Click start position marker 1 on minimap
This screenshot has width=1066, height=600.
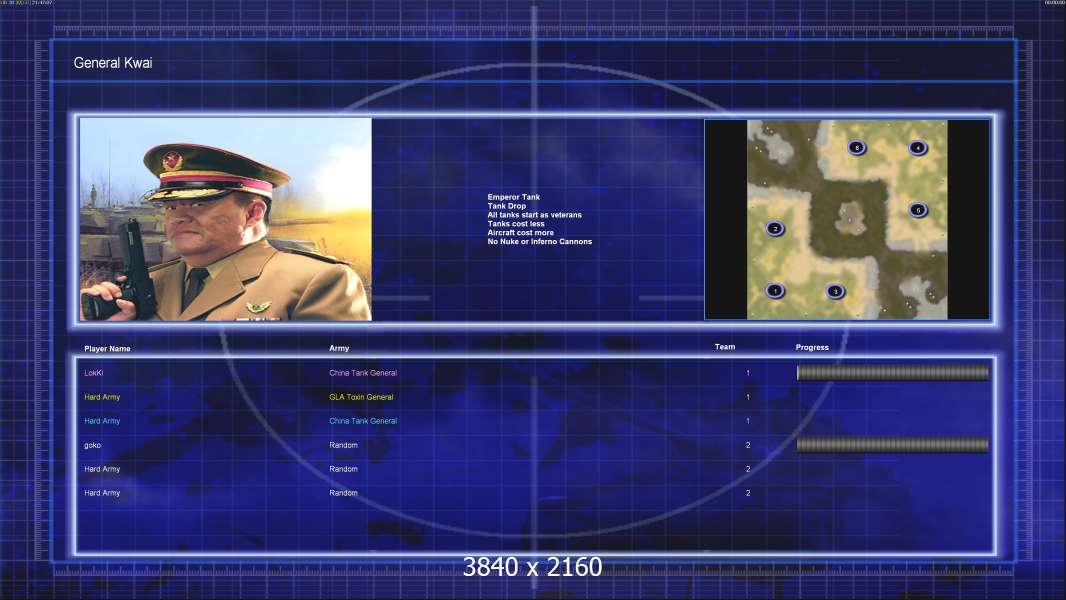pyautogui.click(x=775, y=291)
